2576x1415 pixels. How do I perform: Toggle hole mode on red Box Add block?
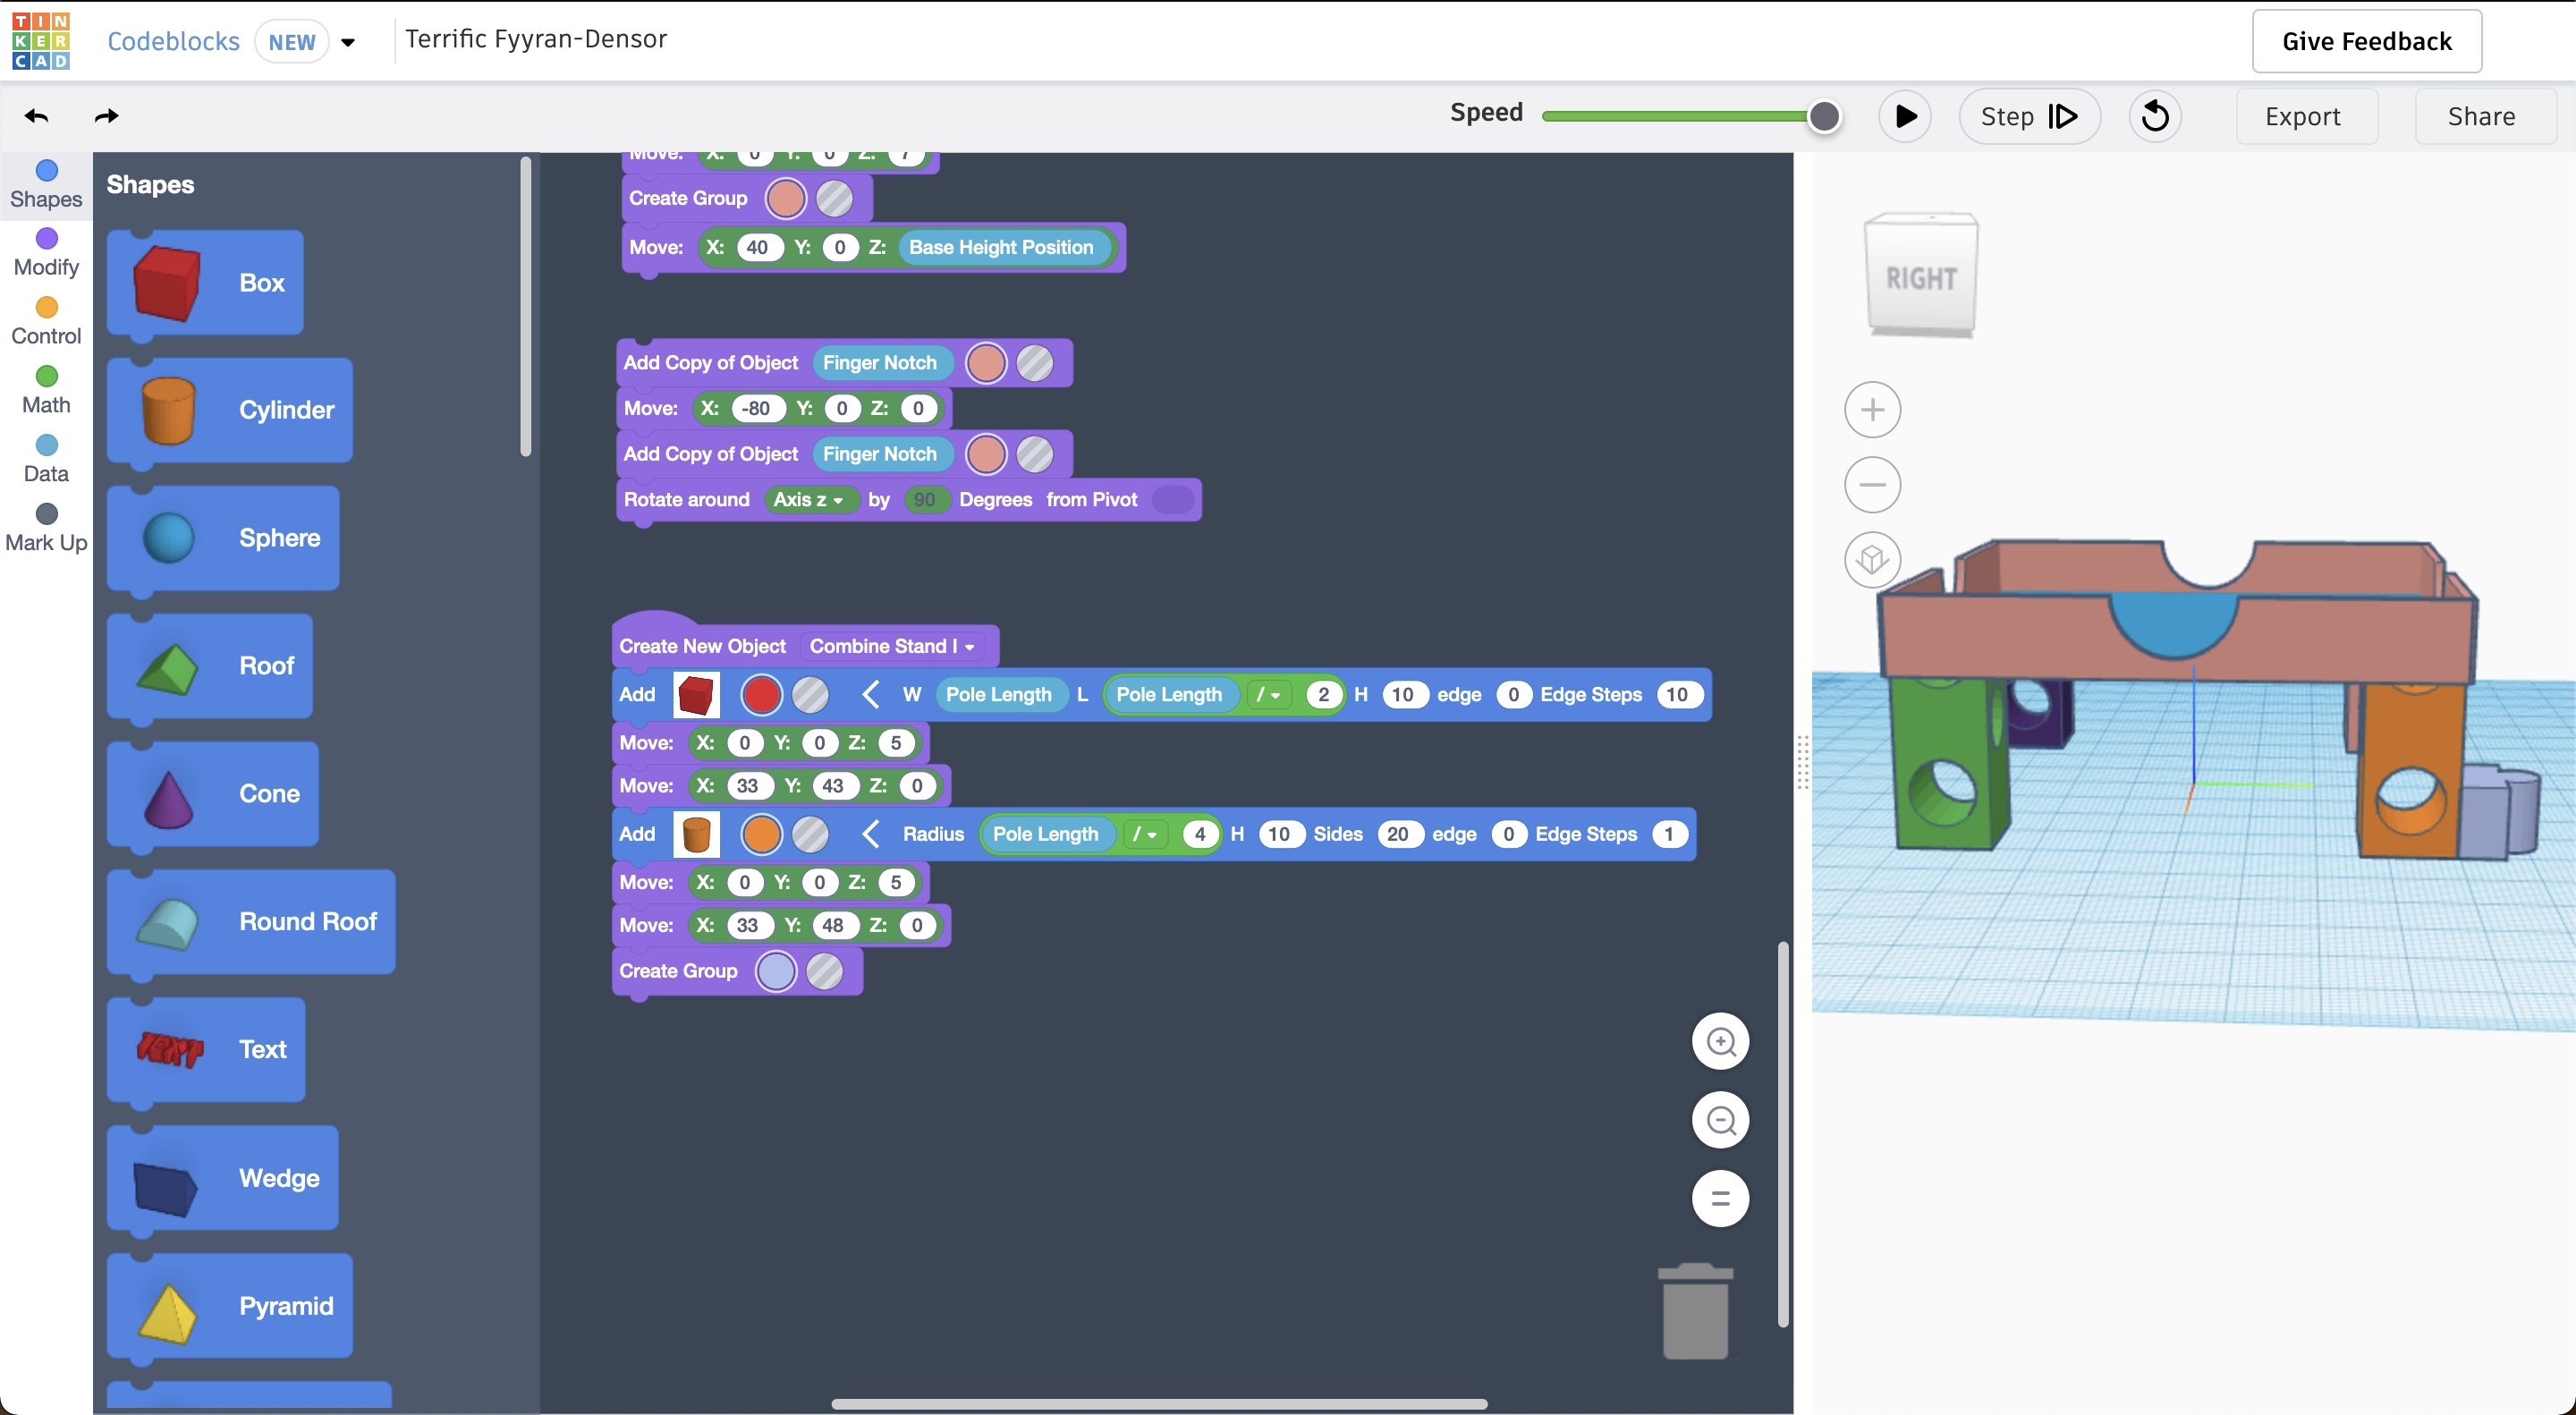click(x=810, y=695)
